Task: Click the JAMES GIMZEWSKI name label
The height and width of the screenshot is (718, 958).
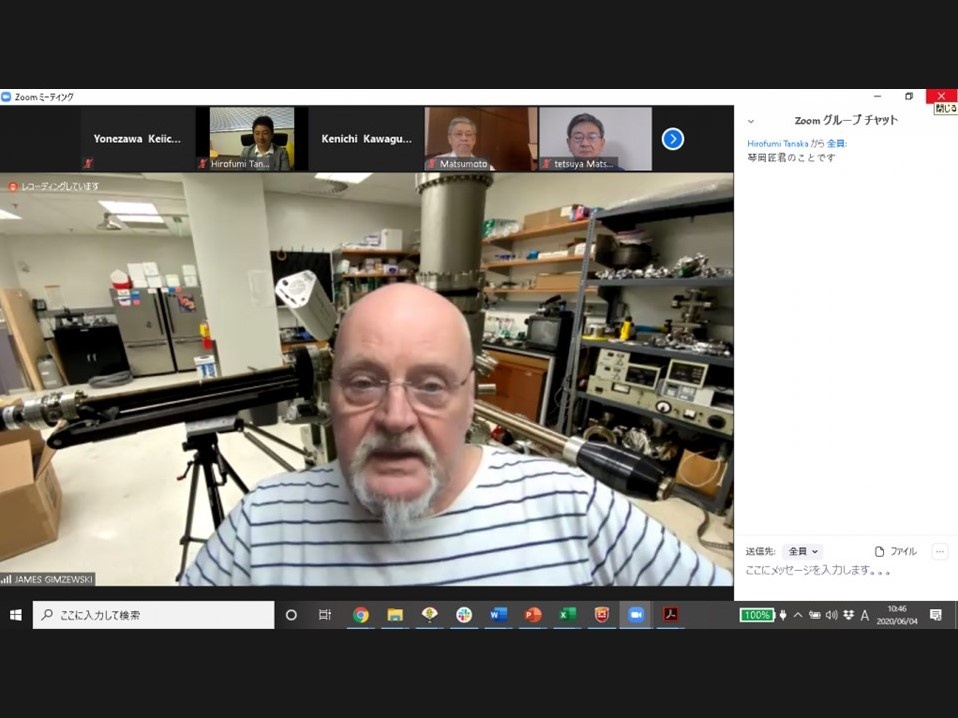Action: tap(53, 579)
